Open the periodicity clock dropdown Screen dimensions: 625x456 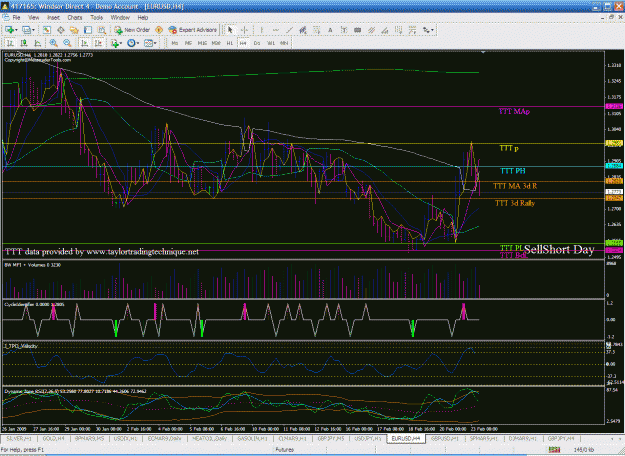click(133, 43)
